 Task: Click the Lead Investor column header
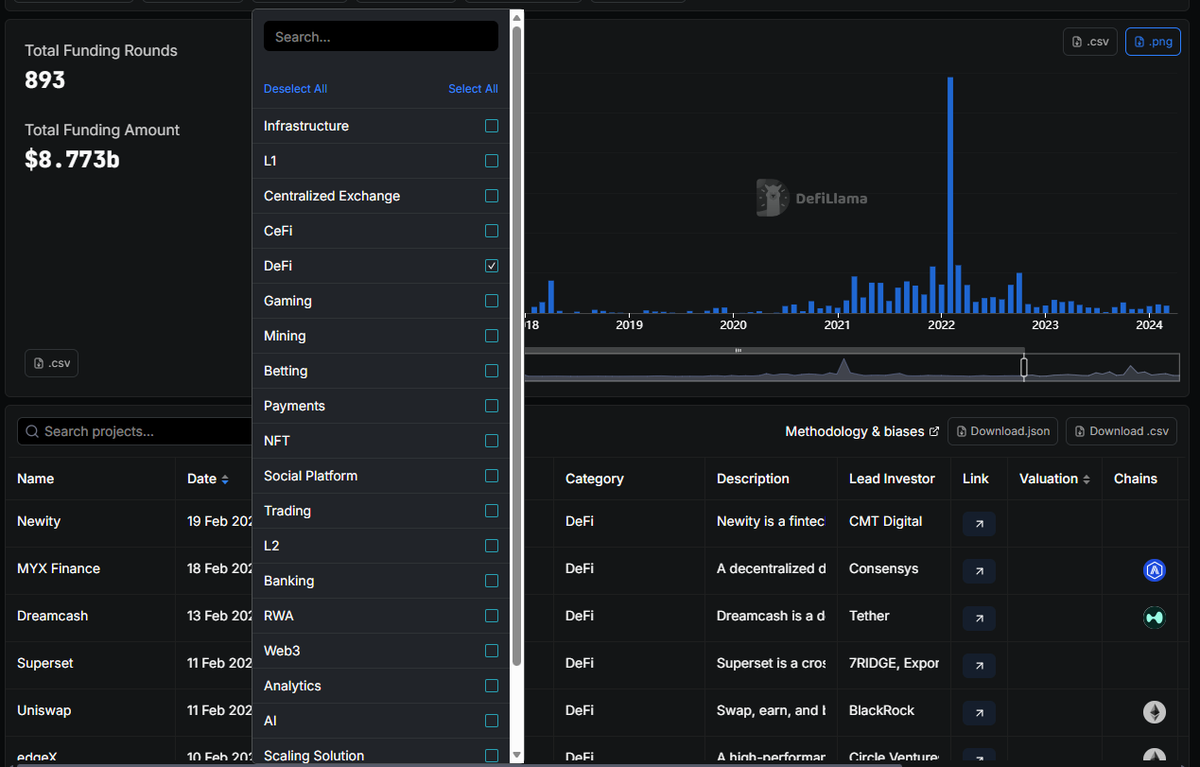[892, 479]
